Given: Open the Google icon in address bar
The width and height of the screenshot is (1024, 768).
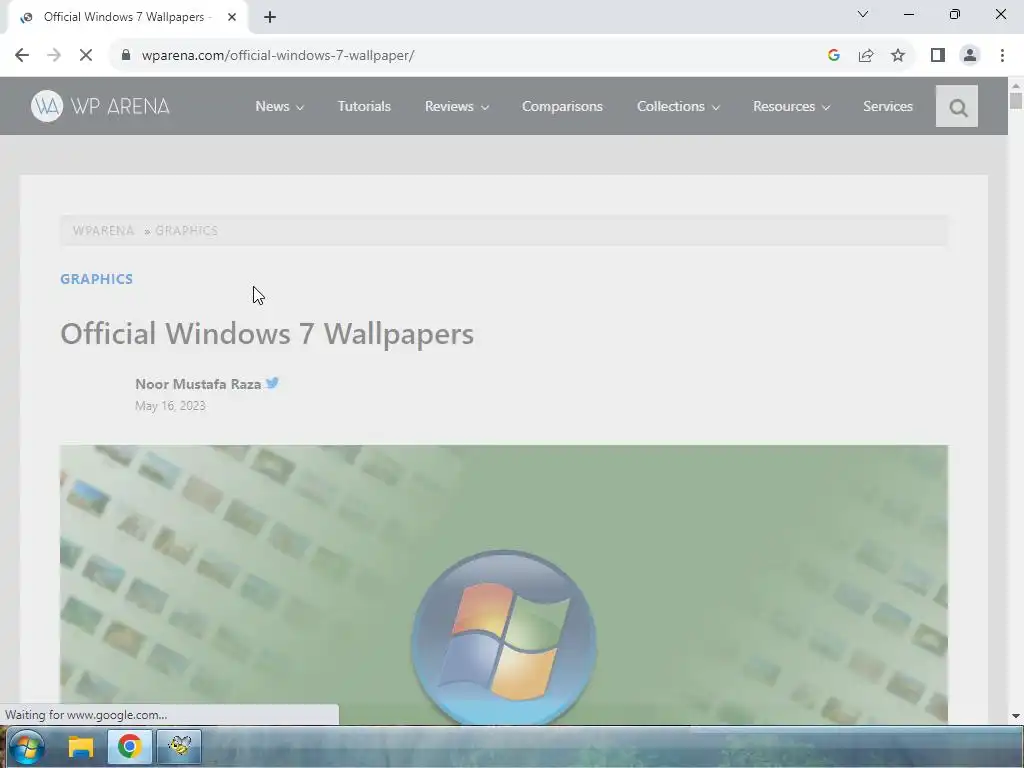Looking at the screenshot, I should click(x=833, y=56).
